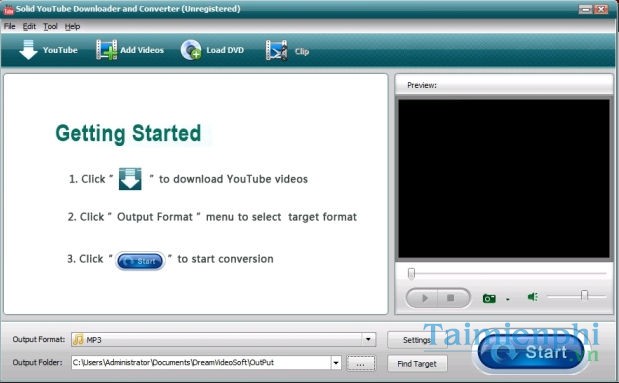Open the Settings button

(x=417, y=340)
